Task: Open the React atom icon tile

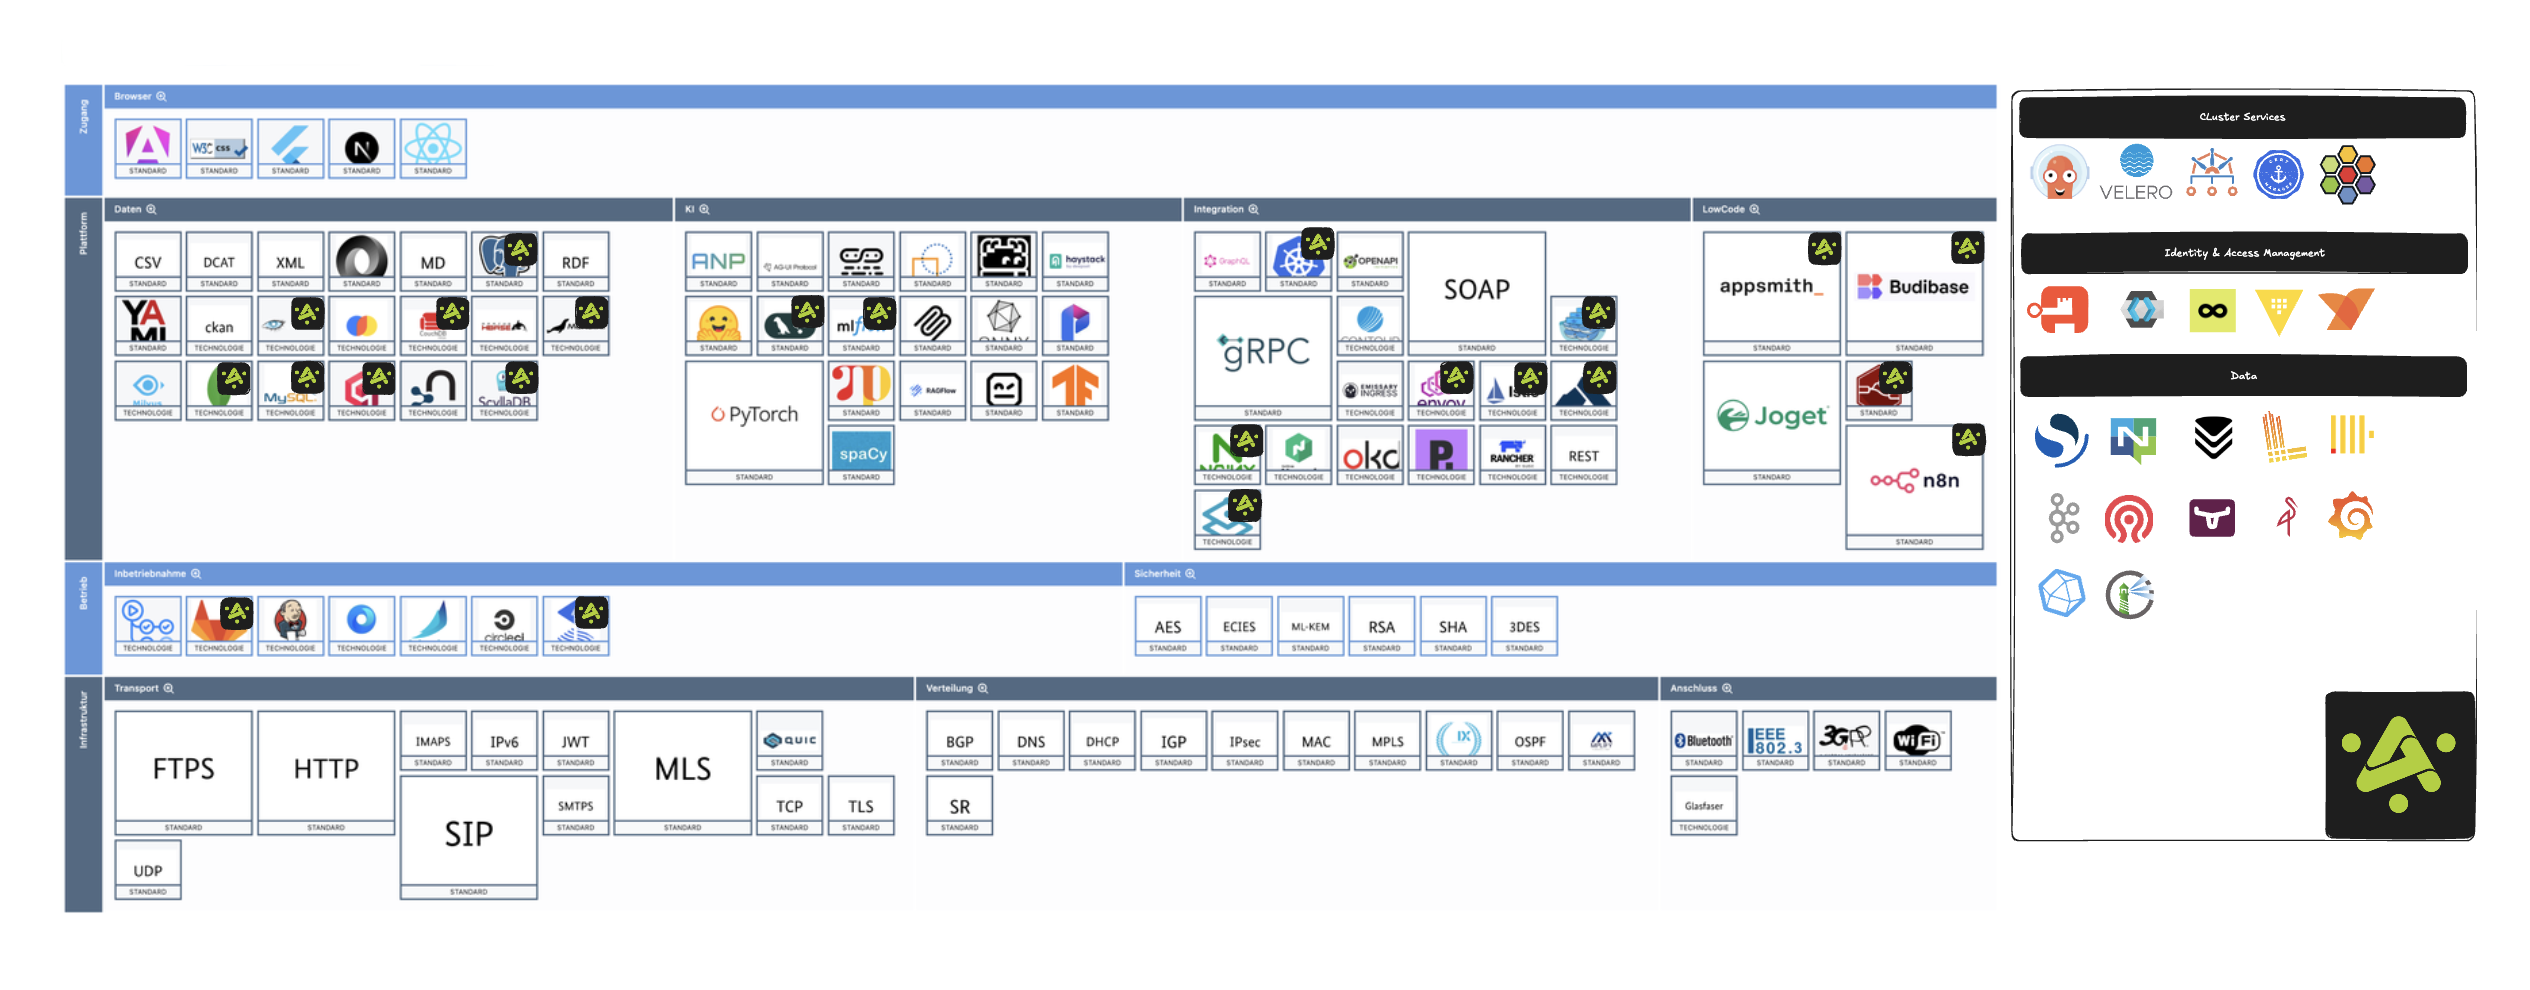Action: point(433,146)
